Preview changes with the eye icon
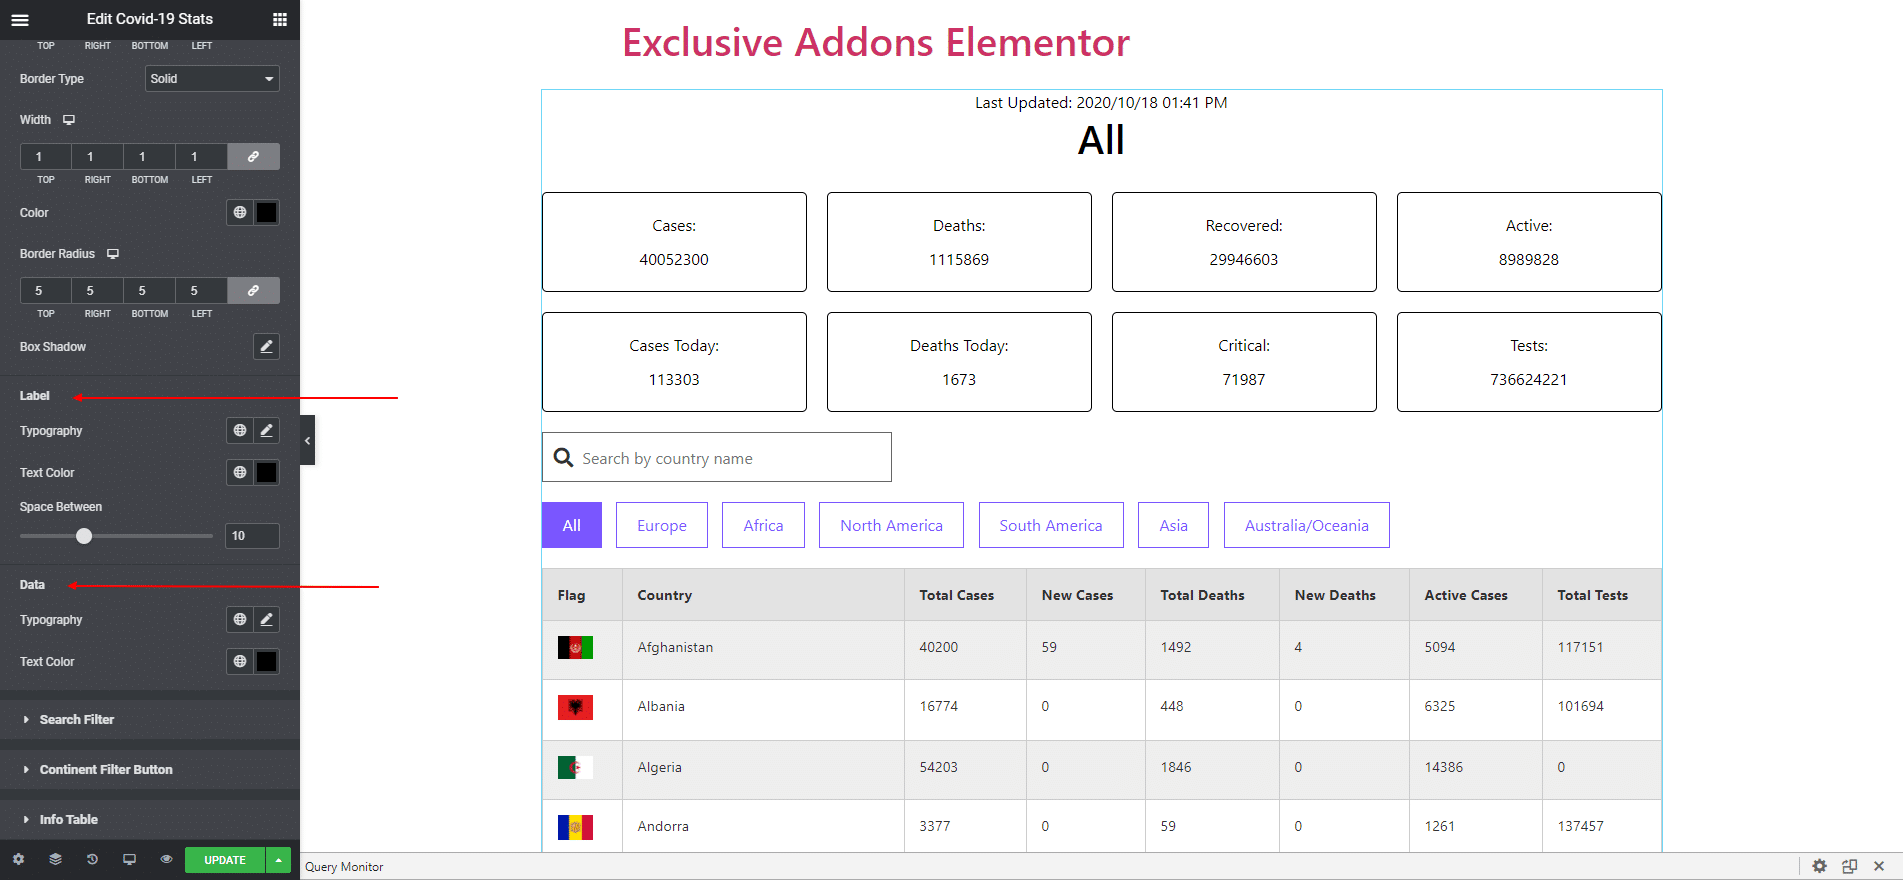1903x880 pixels. pos(166,860)
